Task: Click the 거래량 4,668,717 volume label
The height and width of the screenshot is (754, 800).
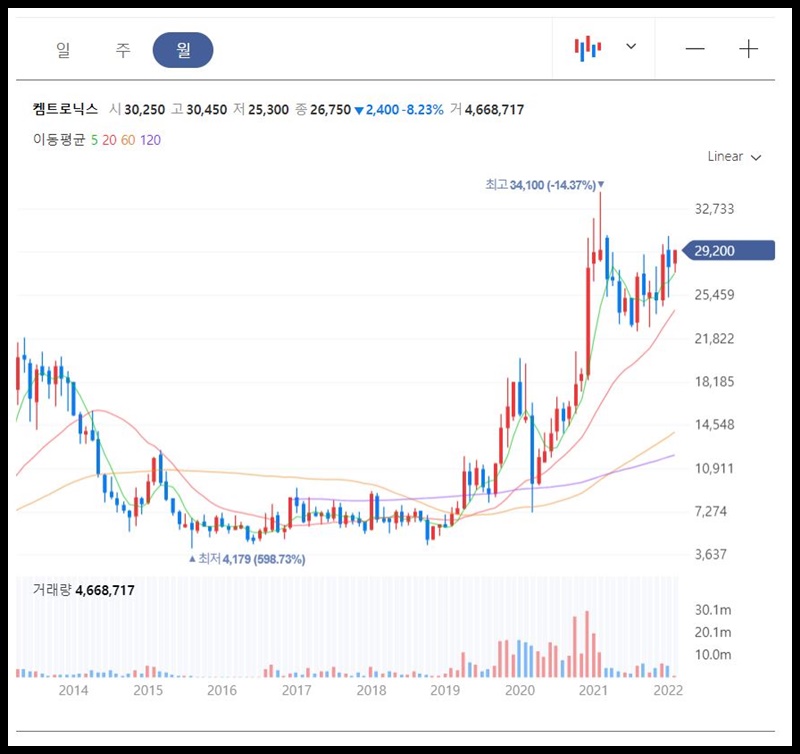Action: [x=84, y=590]
